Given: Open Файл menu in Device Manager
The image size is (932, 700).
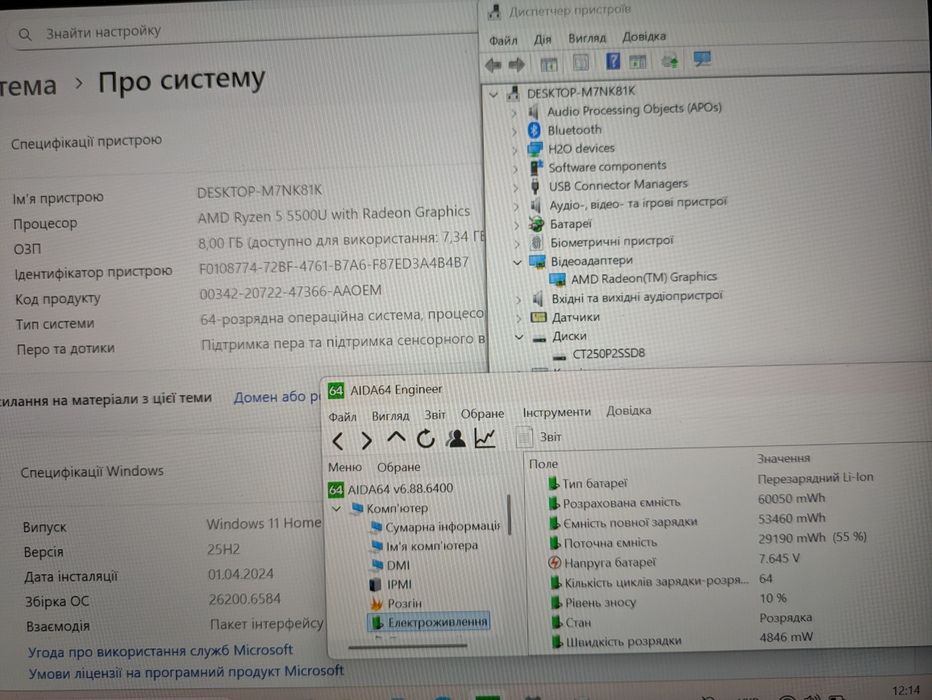Looking at the screenshot, I should click(503, 40).
